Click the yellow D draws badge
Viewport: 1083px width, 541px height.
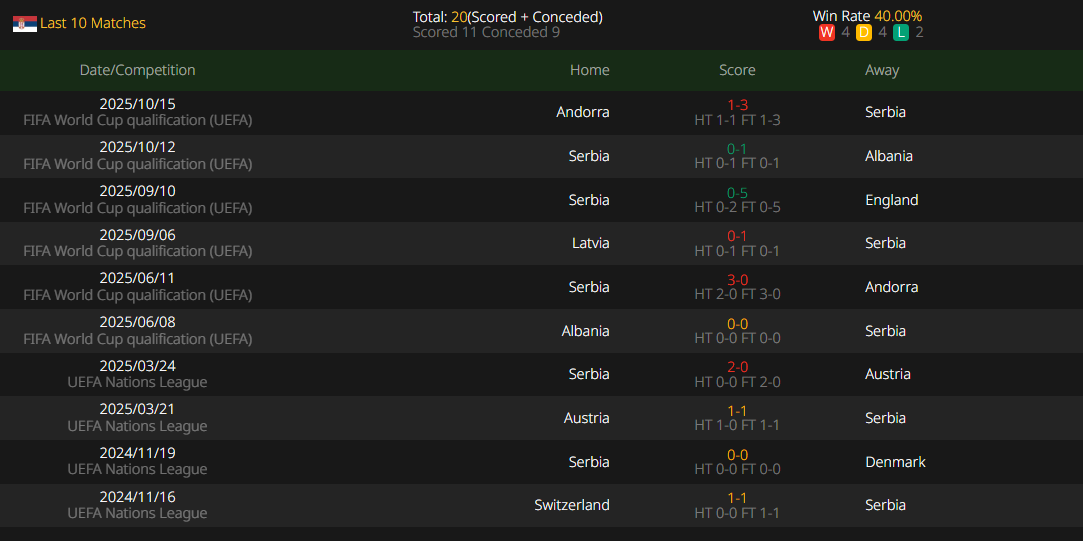[x=863, y=32]
